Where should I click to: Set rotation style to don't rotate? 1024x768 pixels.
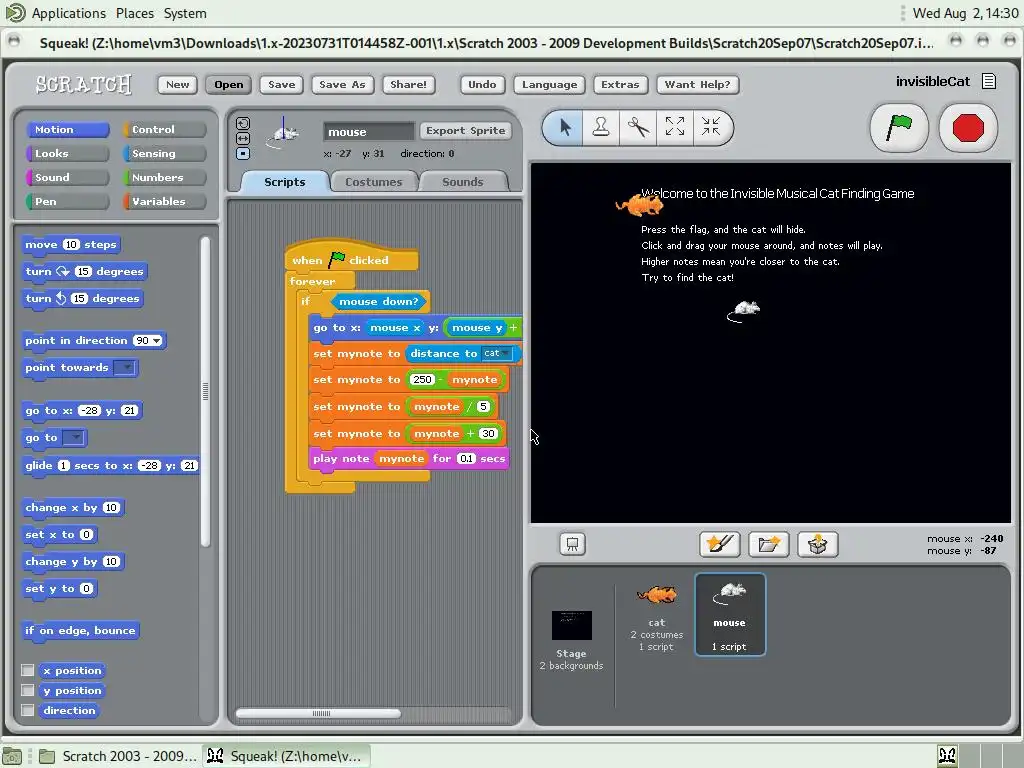coord(243,153)
